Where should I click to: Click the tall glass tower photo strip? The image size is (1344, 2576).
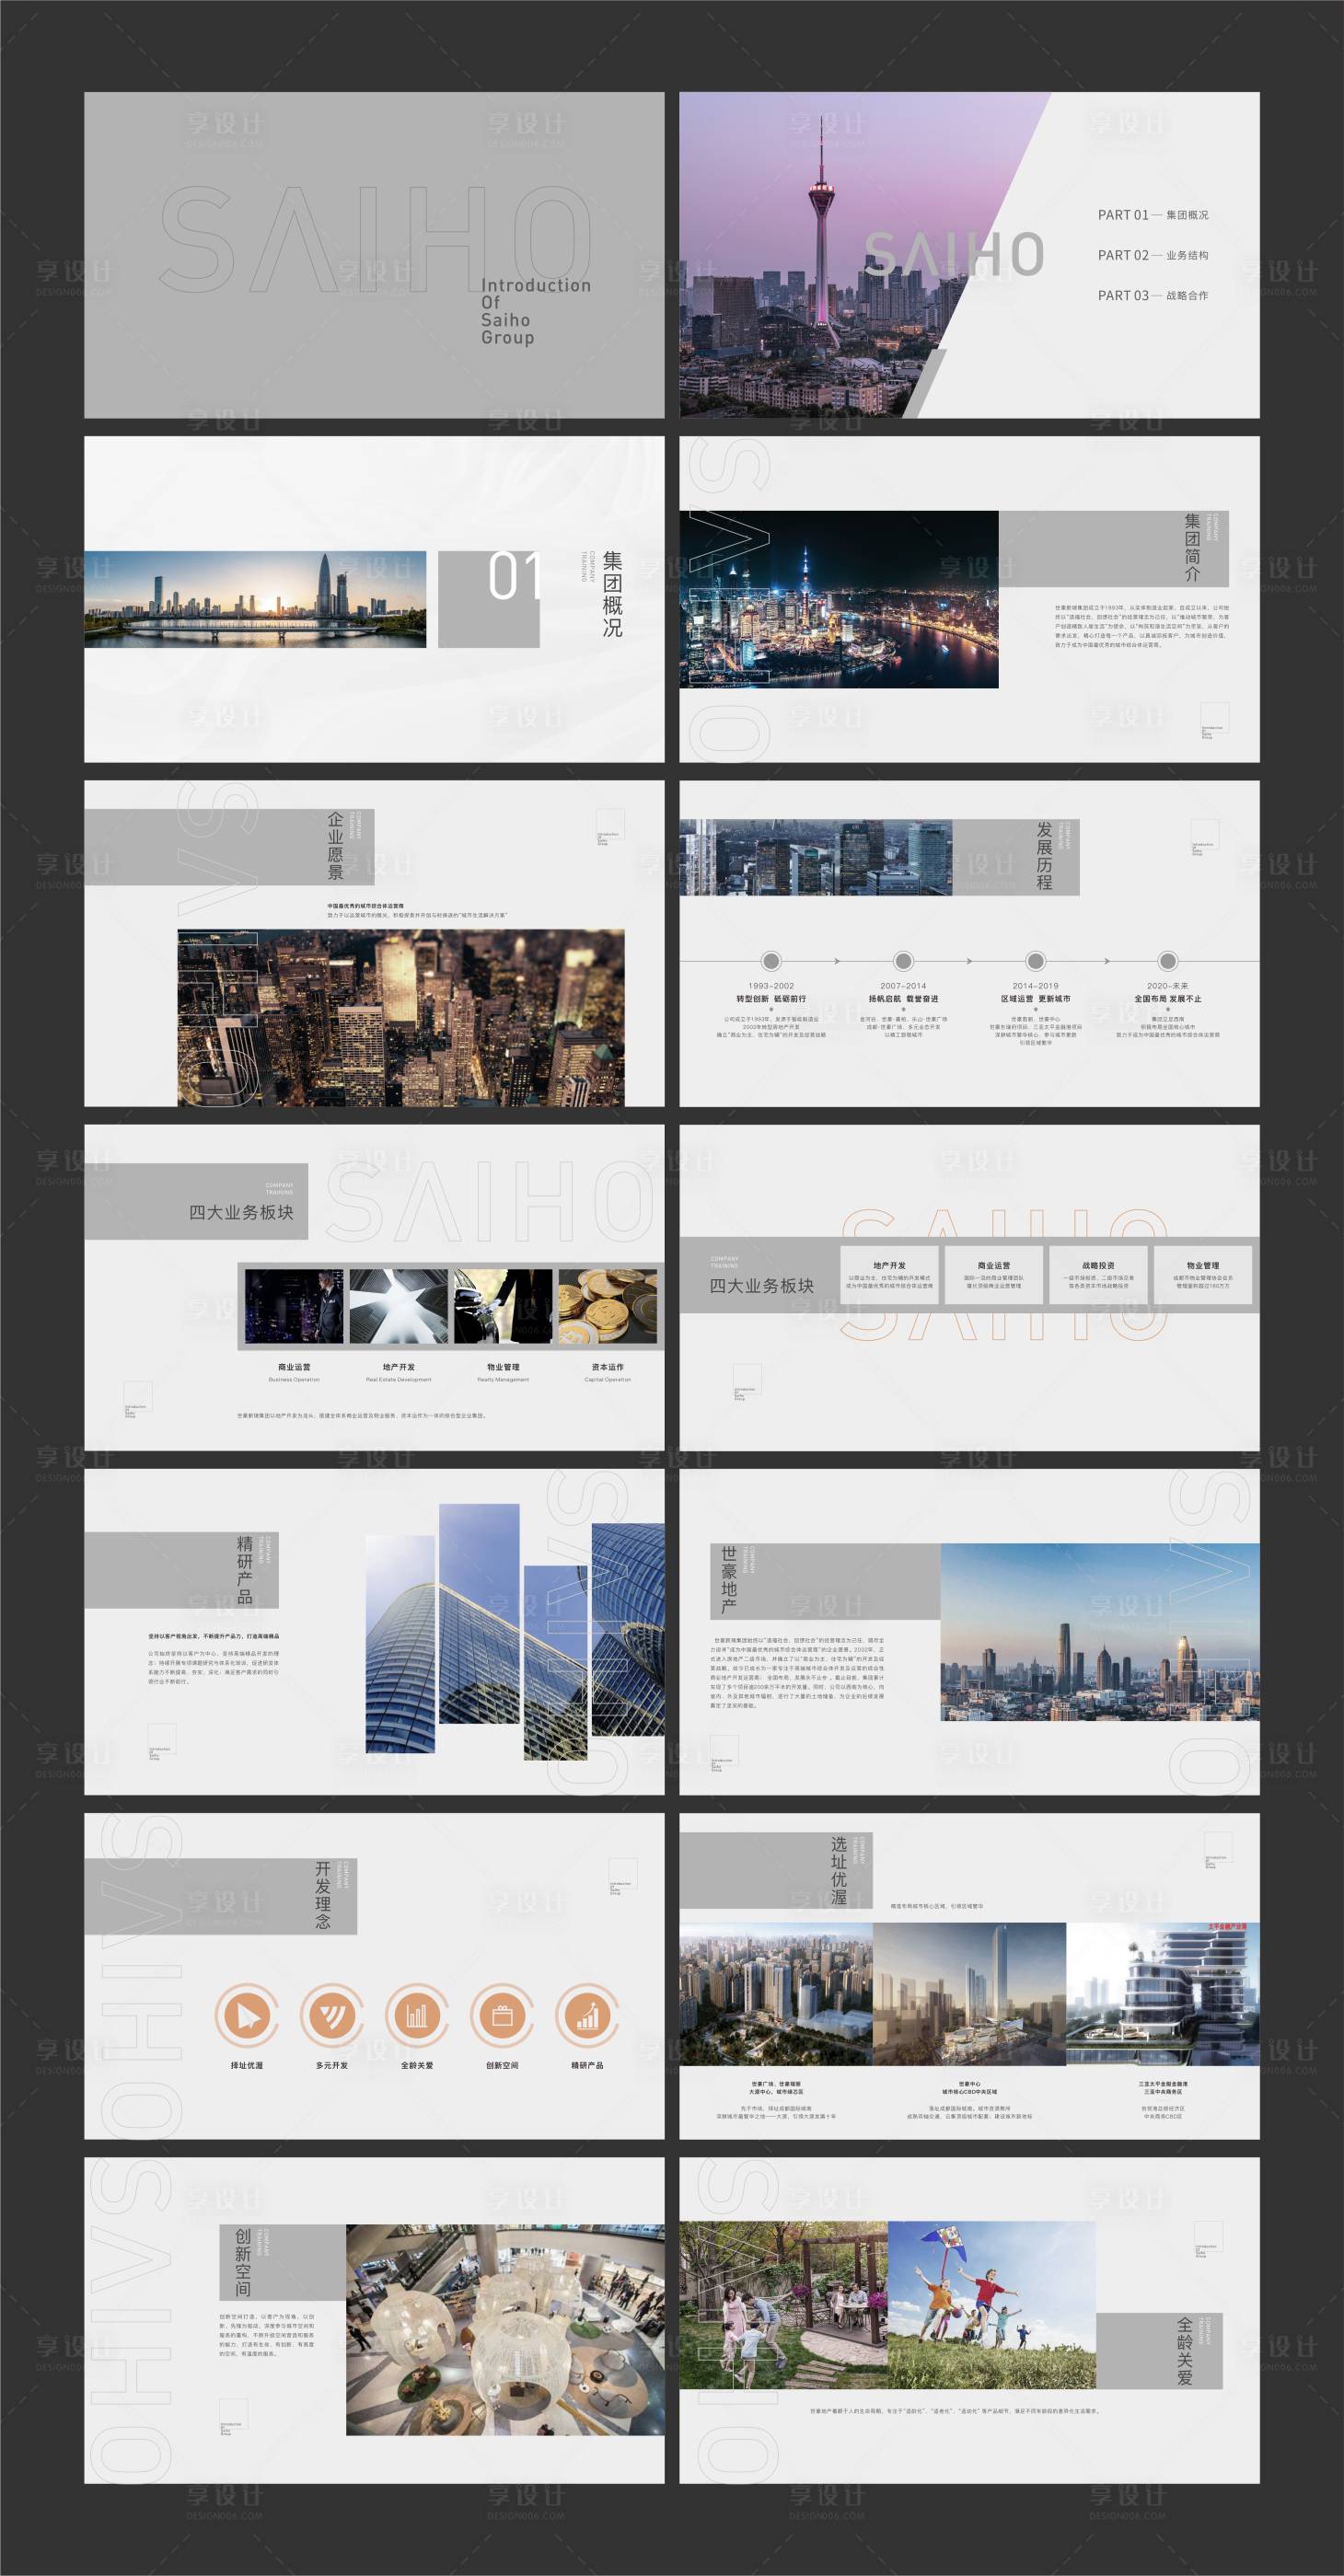click(x=479, y=1613)
